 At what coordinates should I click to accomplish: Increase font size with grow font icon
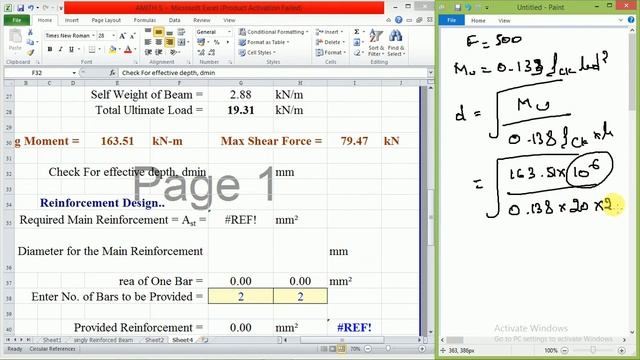coord(122,36)
